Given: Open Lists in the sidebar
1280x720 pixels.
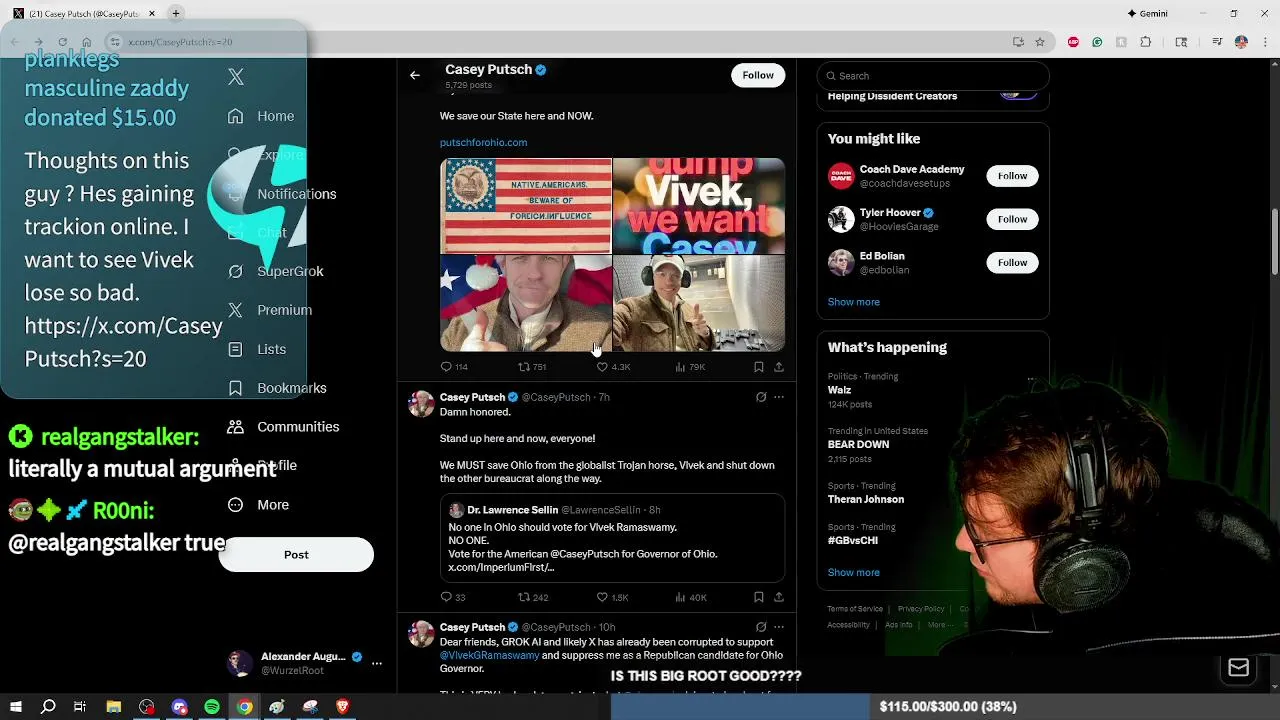Looking at the screenshot, I should [257, 349].
